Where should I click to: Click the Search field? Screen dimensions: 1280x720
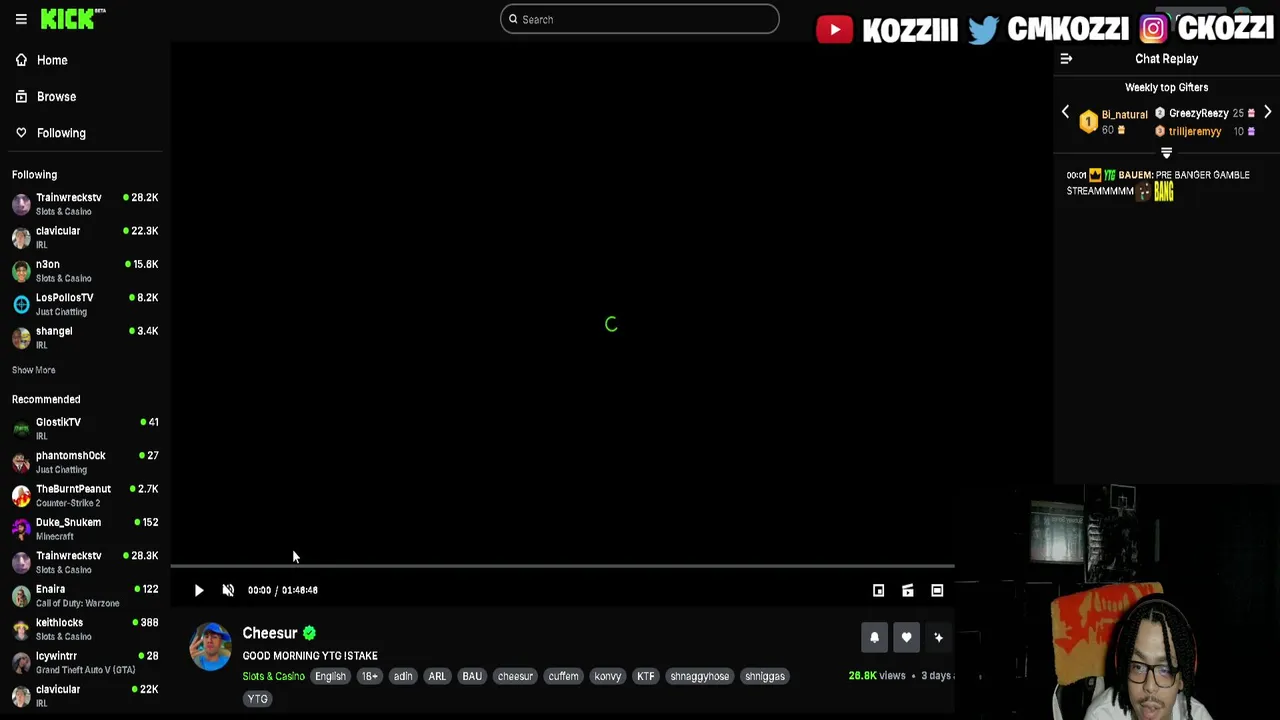(639, 19)
